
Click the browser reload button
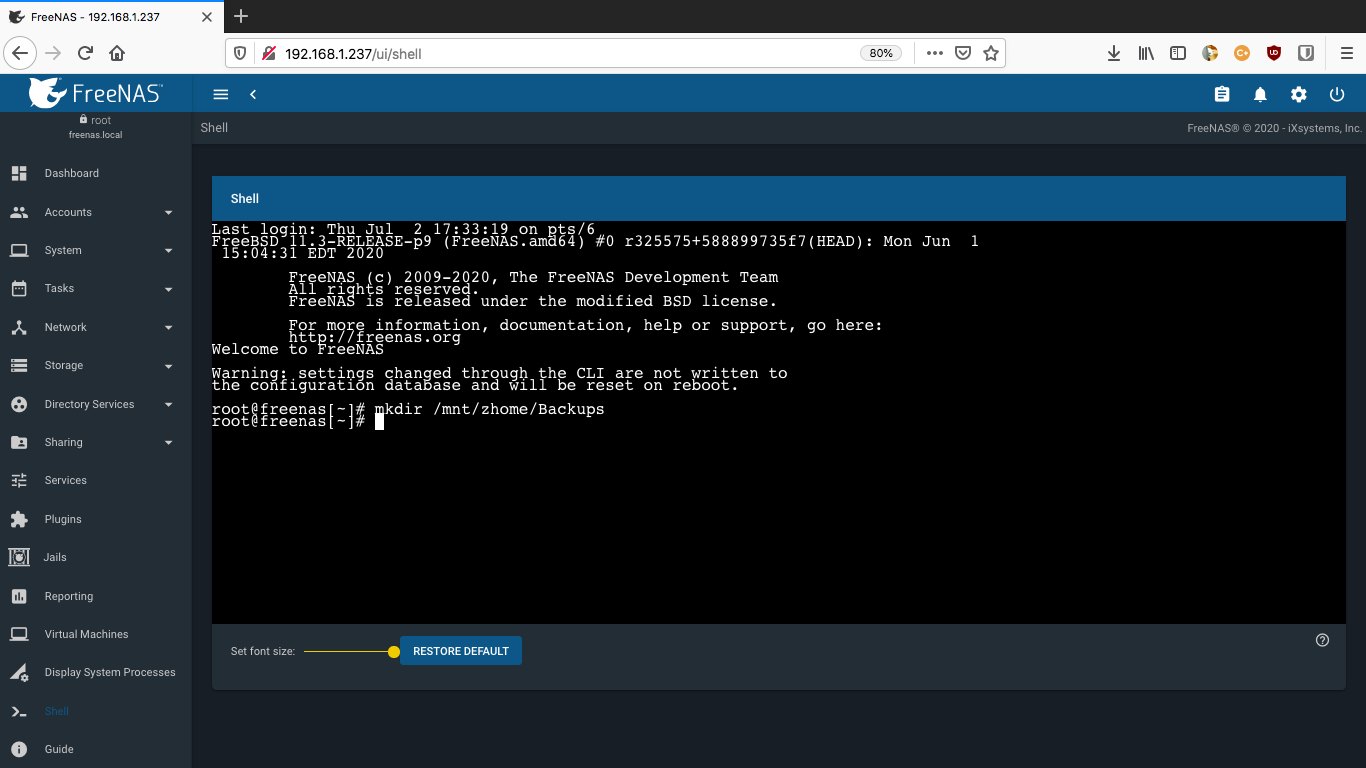[x=85, y=53]
